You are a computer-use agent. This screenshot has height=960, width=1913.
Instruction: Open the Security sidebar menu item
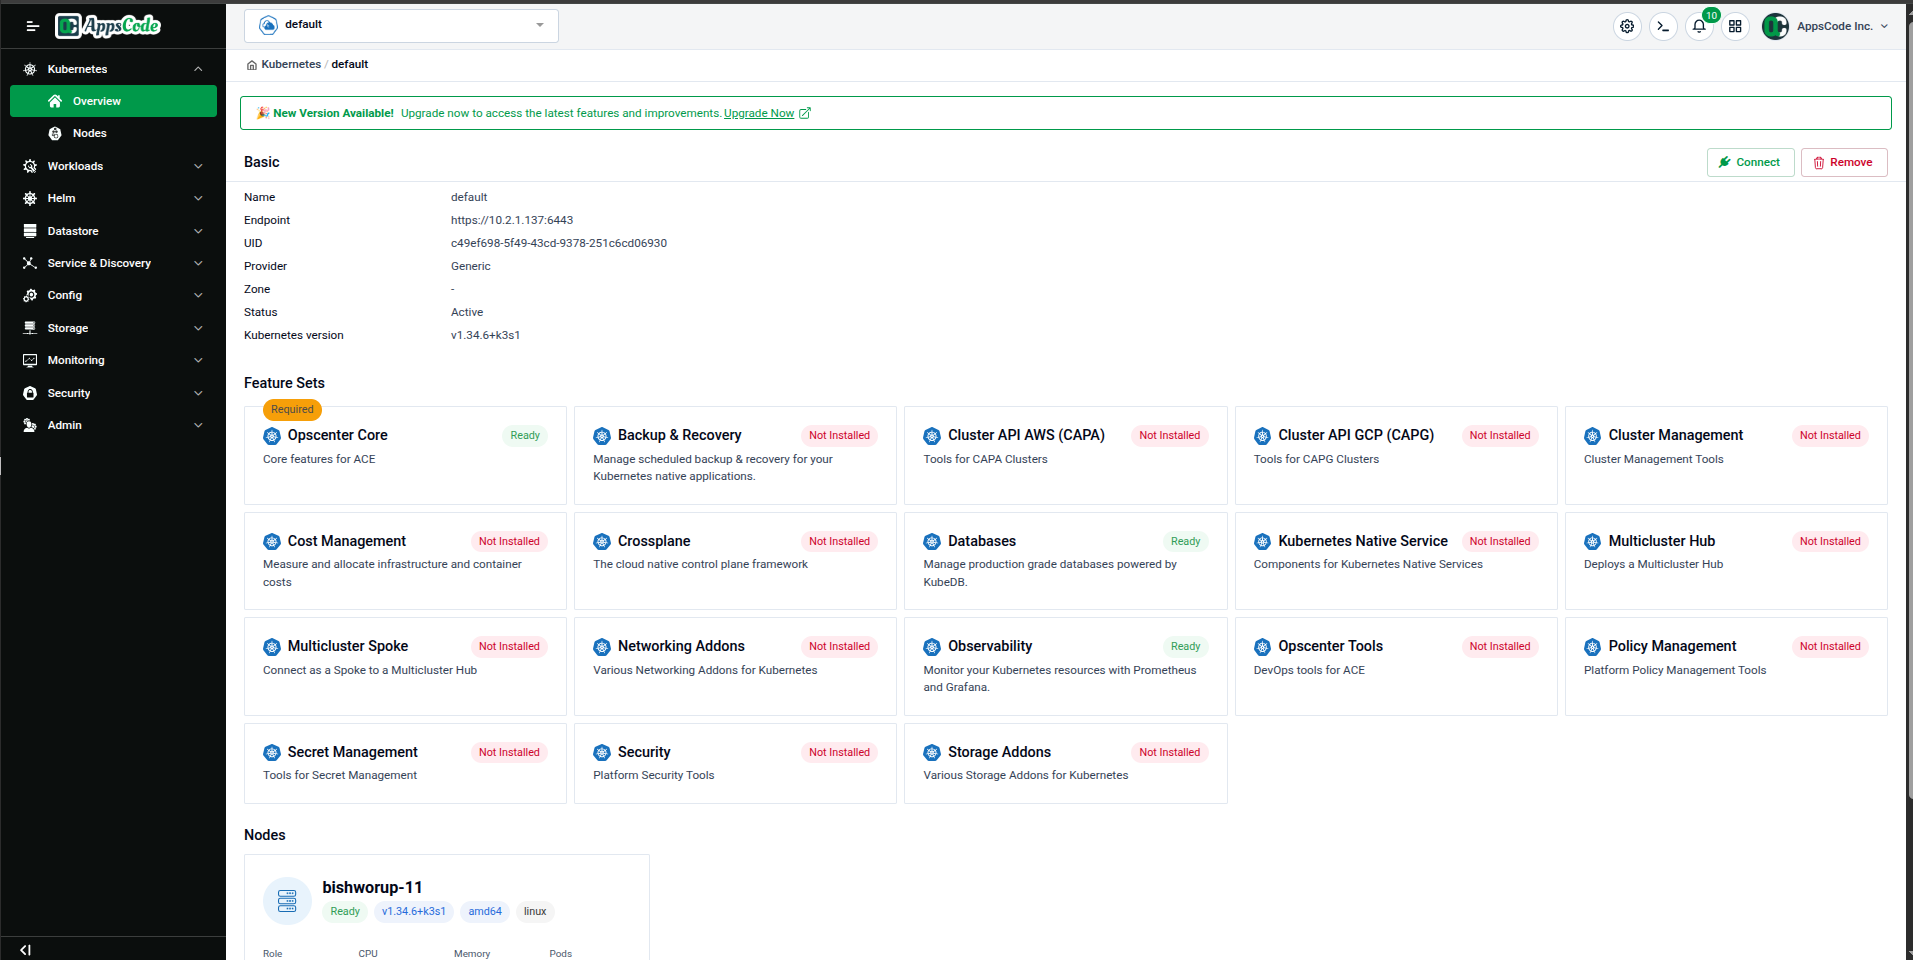[x=69, y=393]
